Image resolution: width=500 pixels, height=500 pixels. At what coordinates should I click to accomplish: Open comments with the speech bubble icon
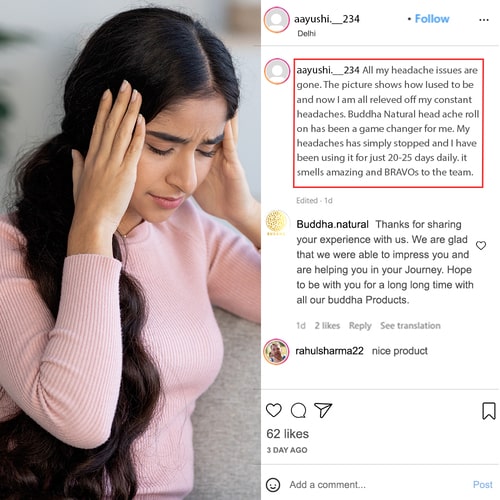click(x=298, y=410)
